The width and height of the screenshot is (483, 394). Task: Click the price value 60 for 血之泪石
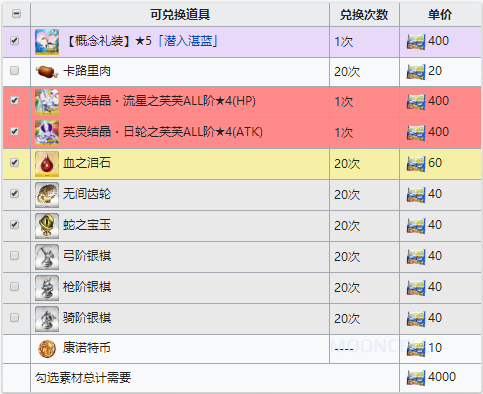click(435, 163)
